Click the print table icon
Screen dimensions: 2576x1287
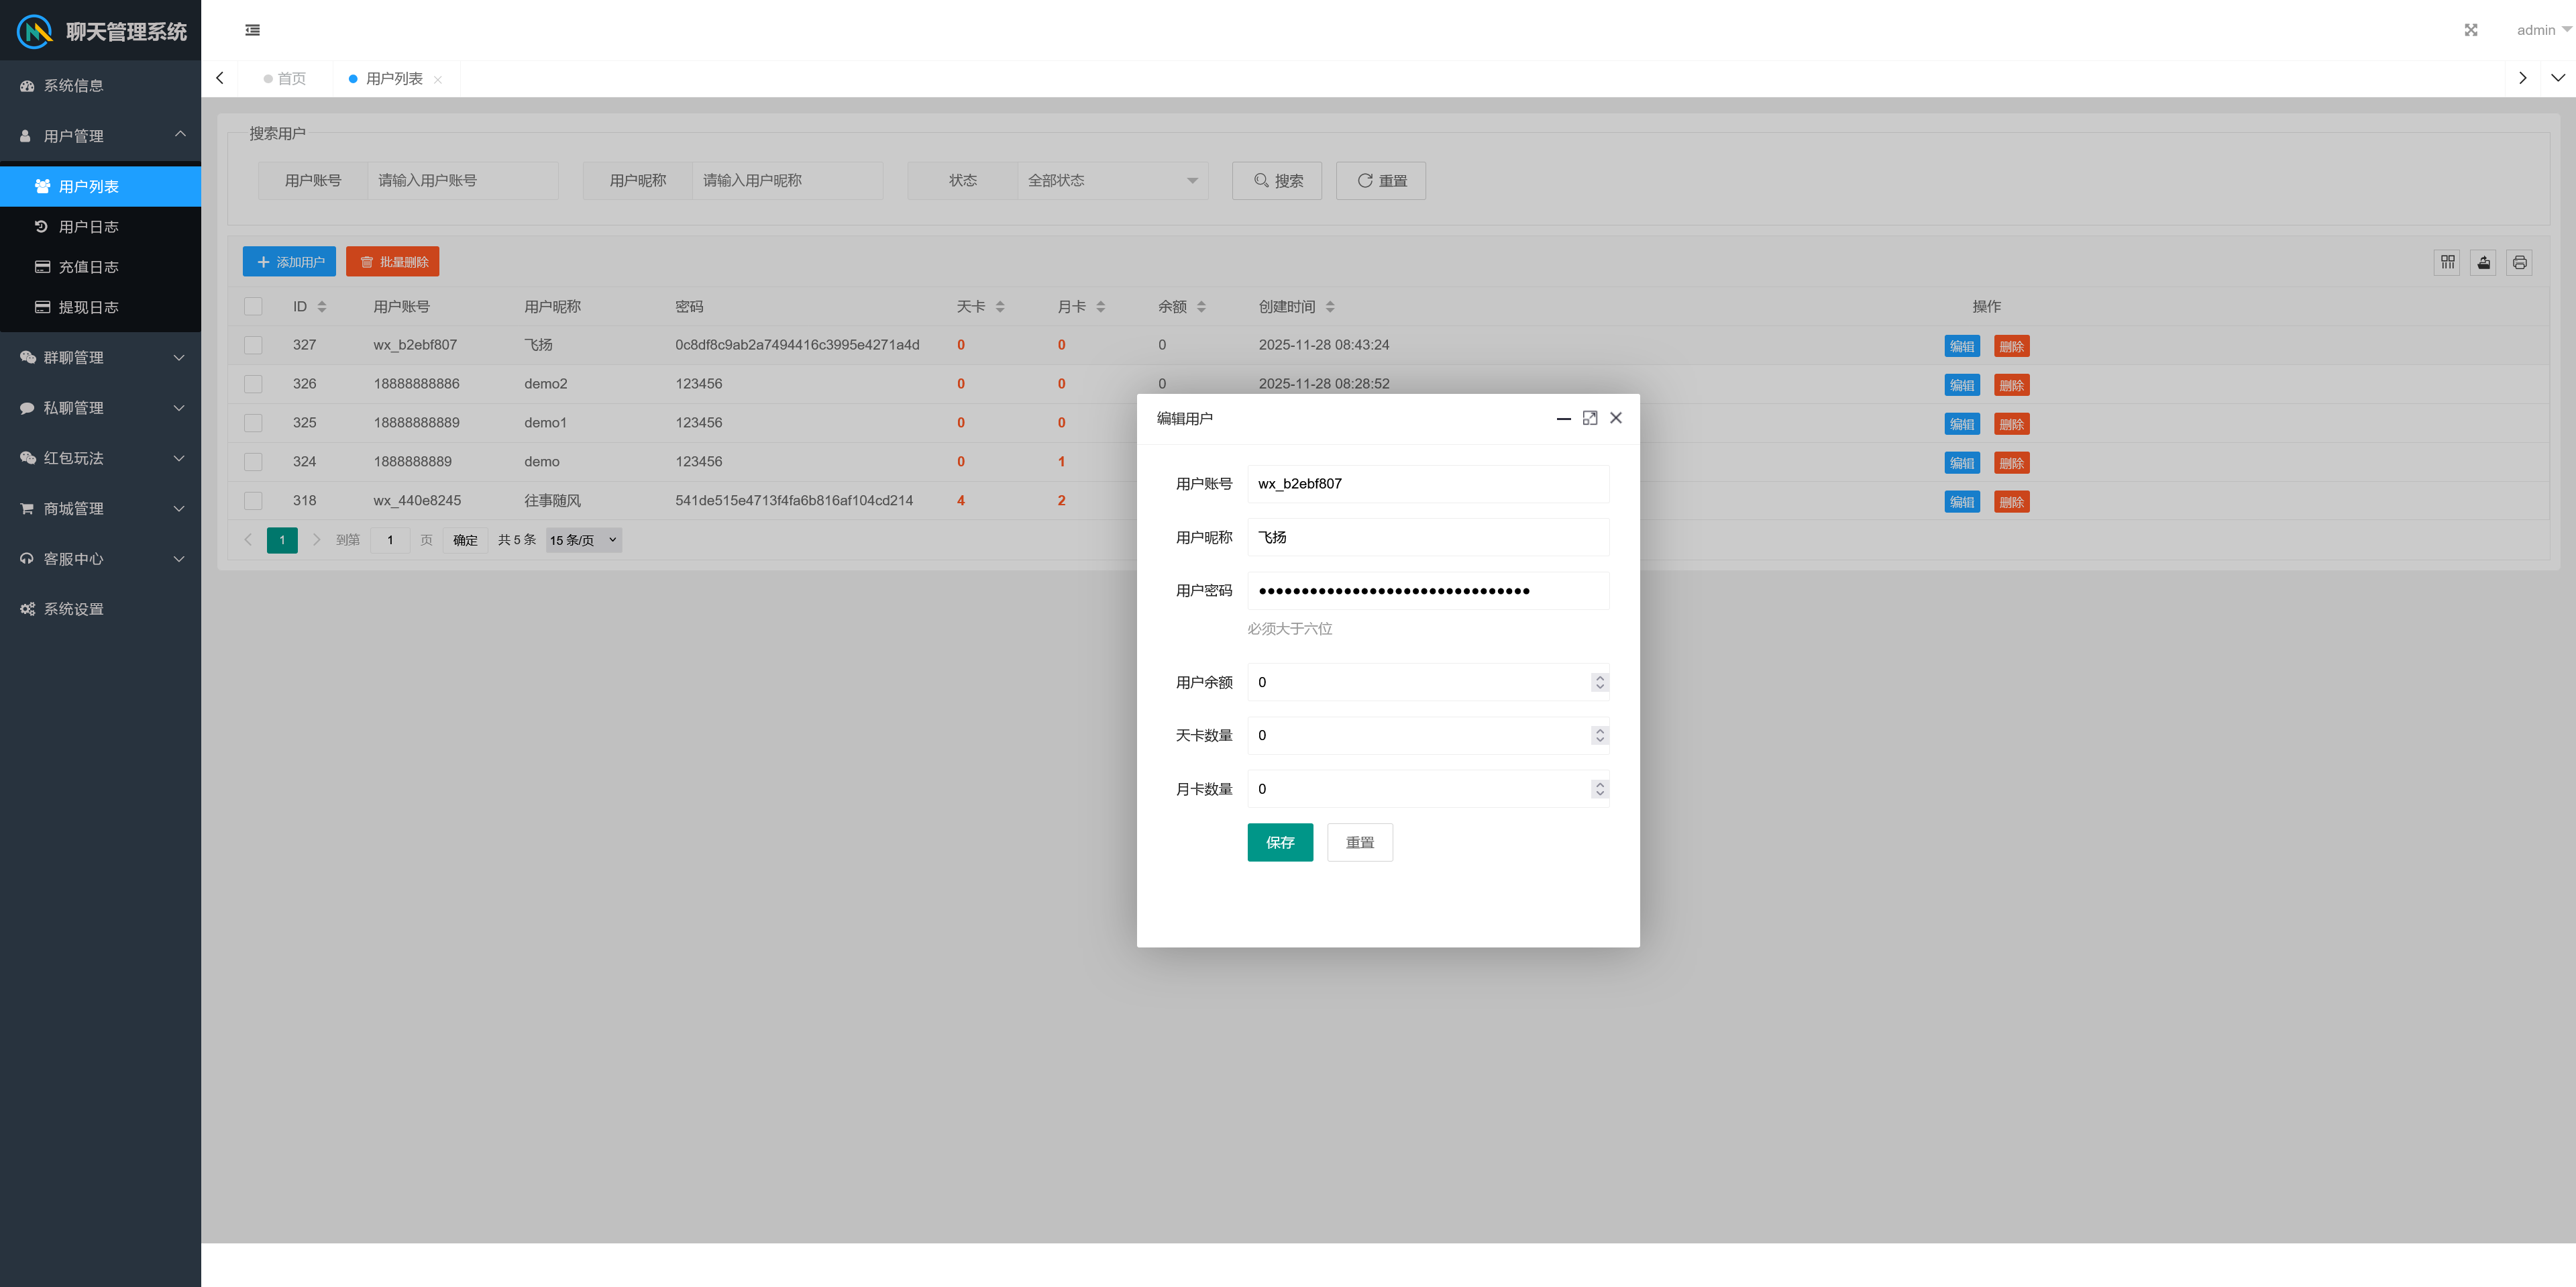pyautogui.click(x=2519, y=262)
